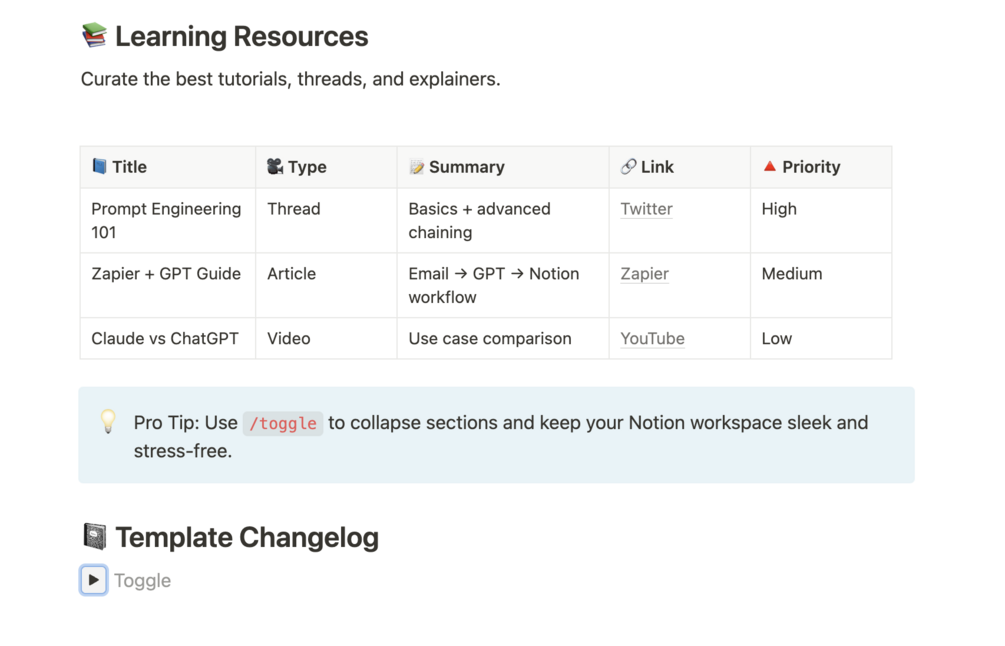This screenshot has height=646, width=1005.
Task: Click the camera icon in Type header
Action: [x=275, y=167]
